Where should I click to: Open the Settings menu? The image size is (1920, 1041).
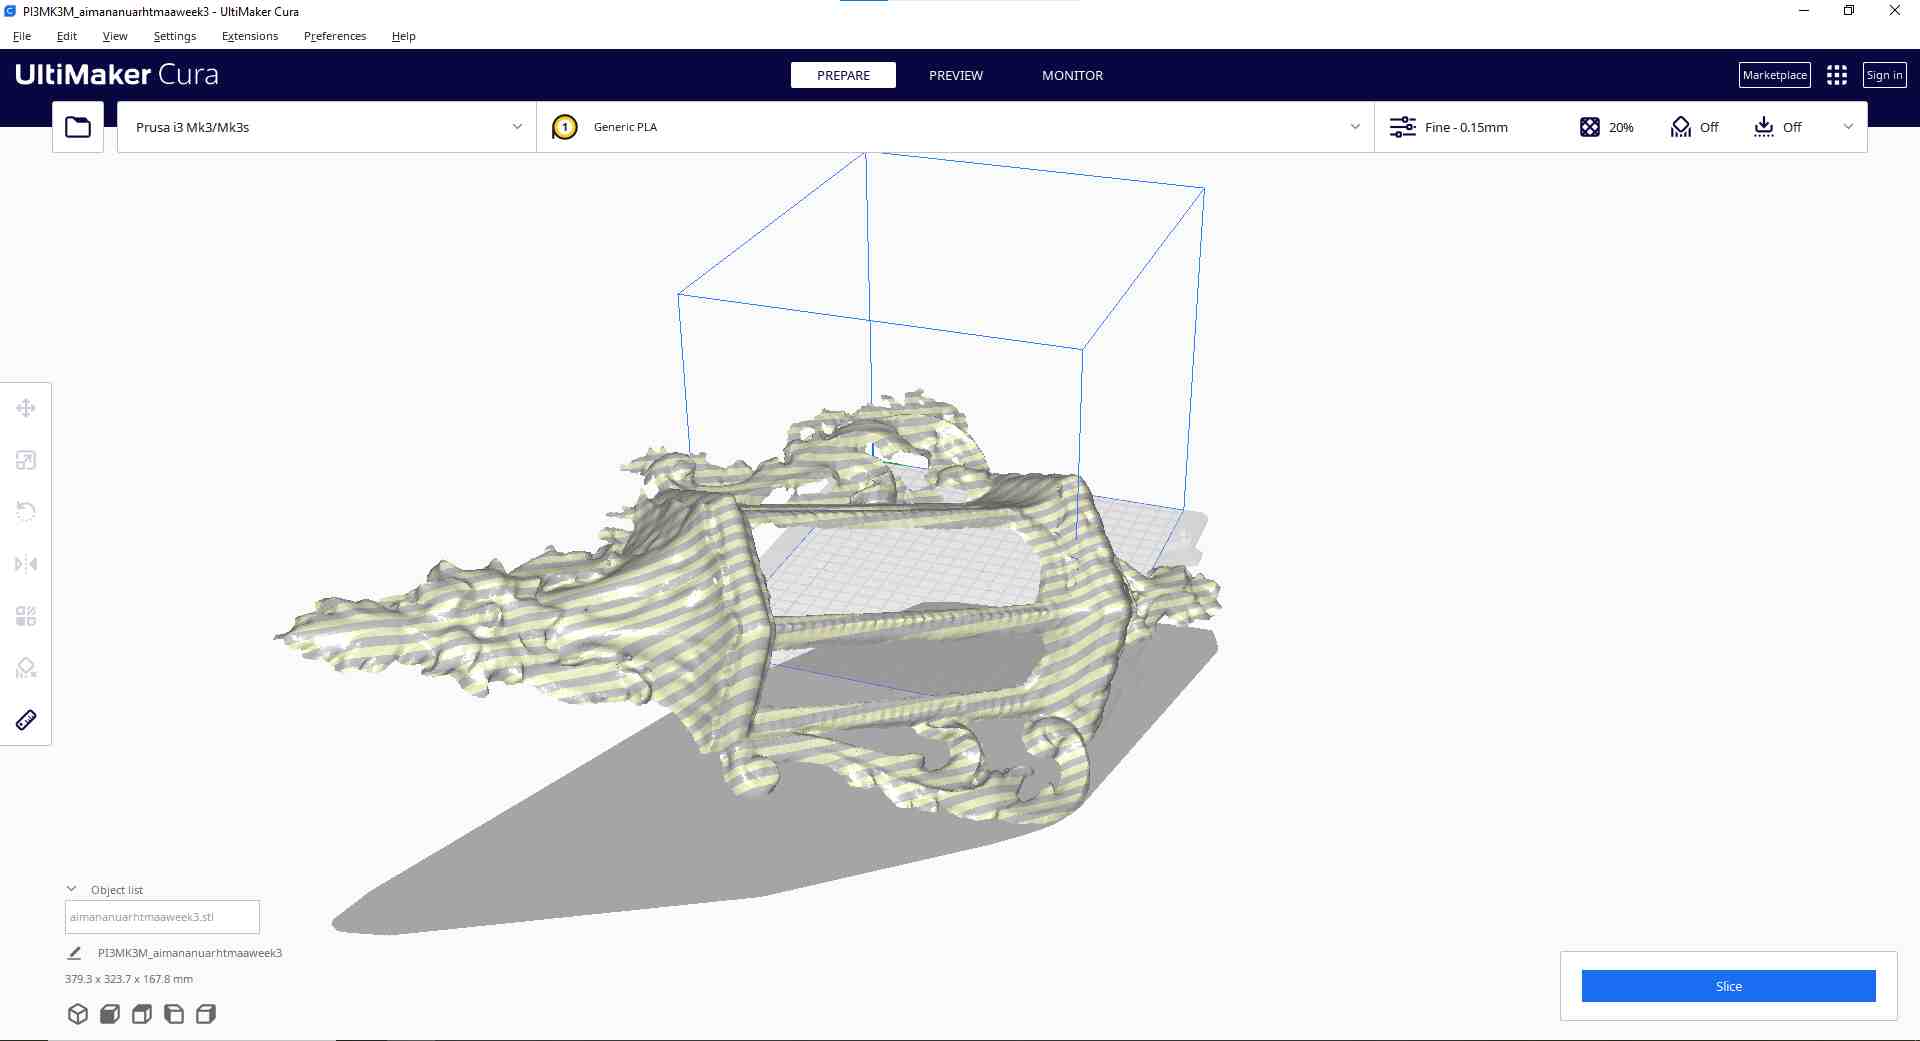175,36
